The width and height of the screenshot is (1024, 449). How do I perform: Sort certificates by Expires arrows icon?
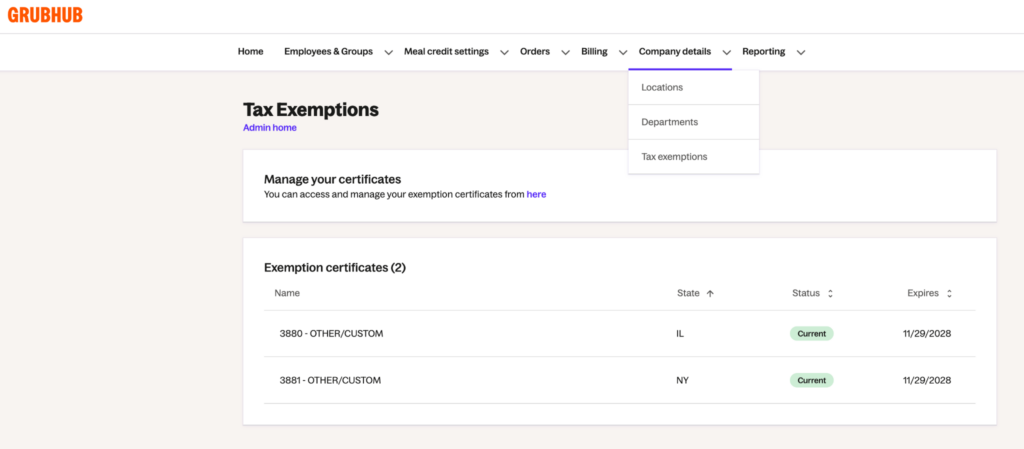[x=949, y=294]
